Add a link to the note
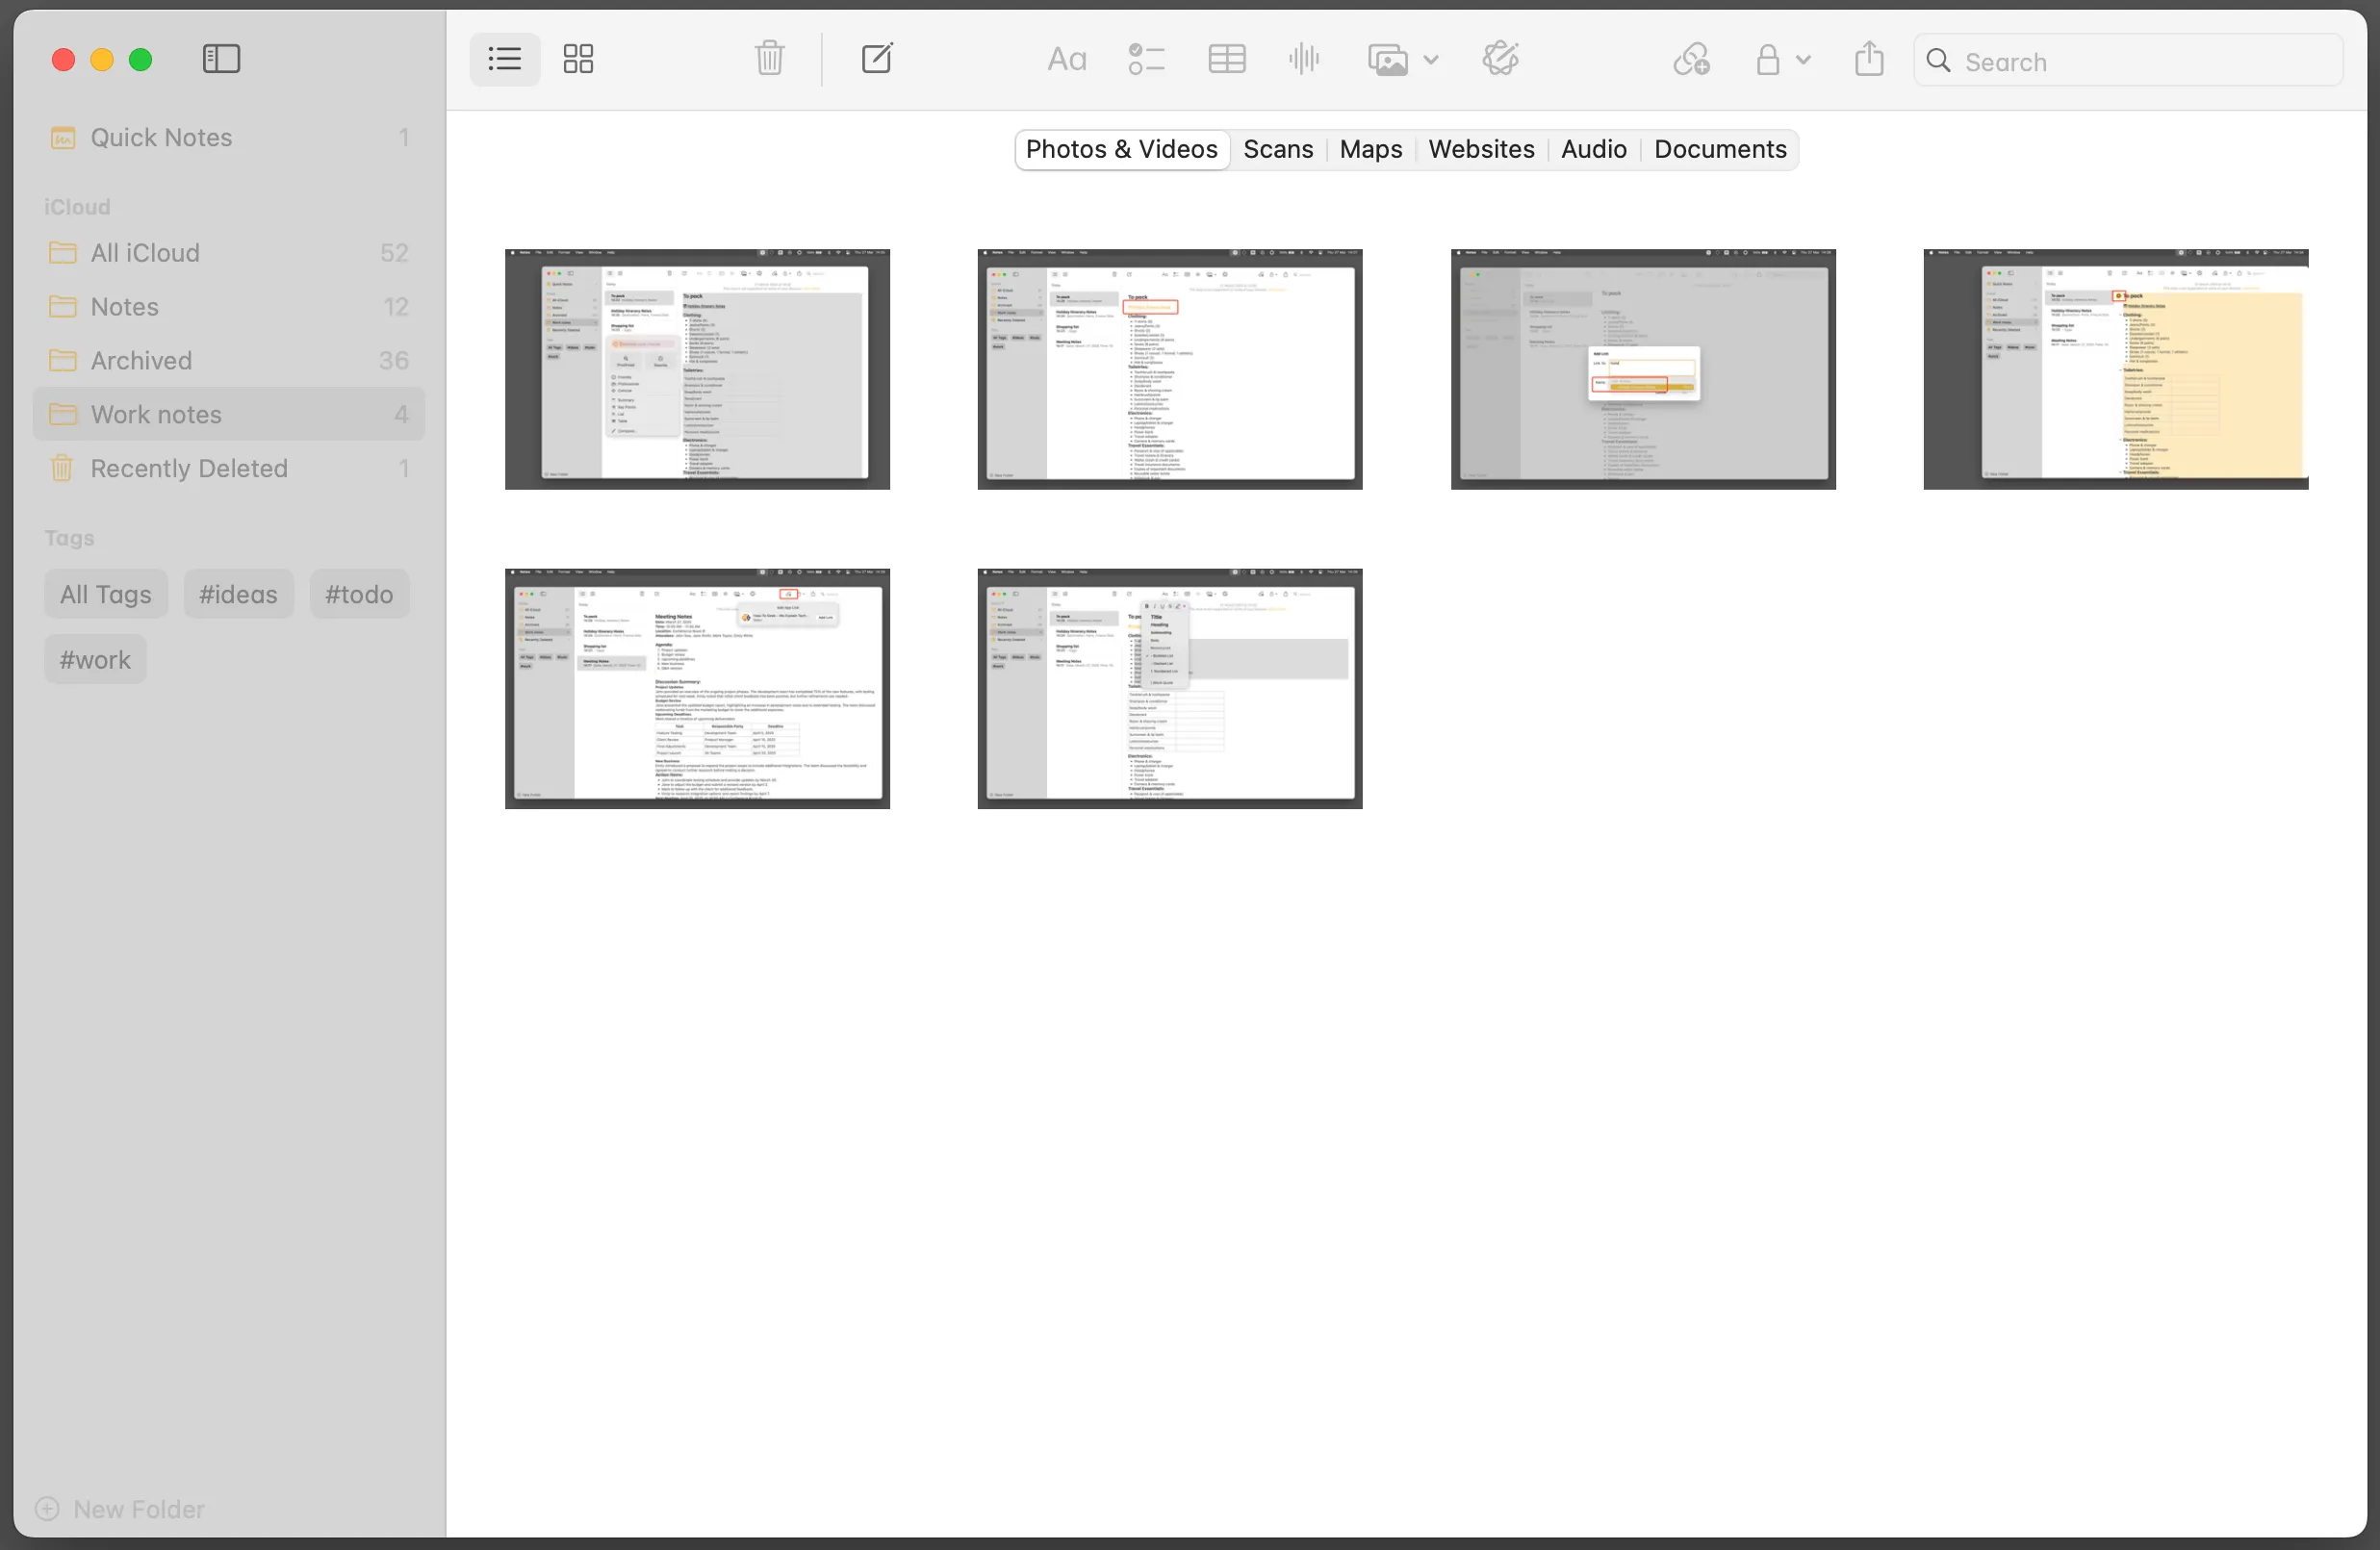The width and height of the screenshot is (2380, 1550). (x=1689, y=59)
